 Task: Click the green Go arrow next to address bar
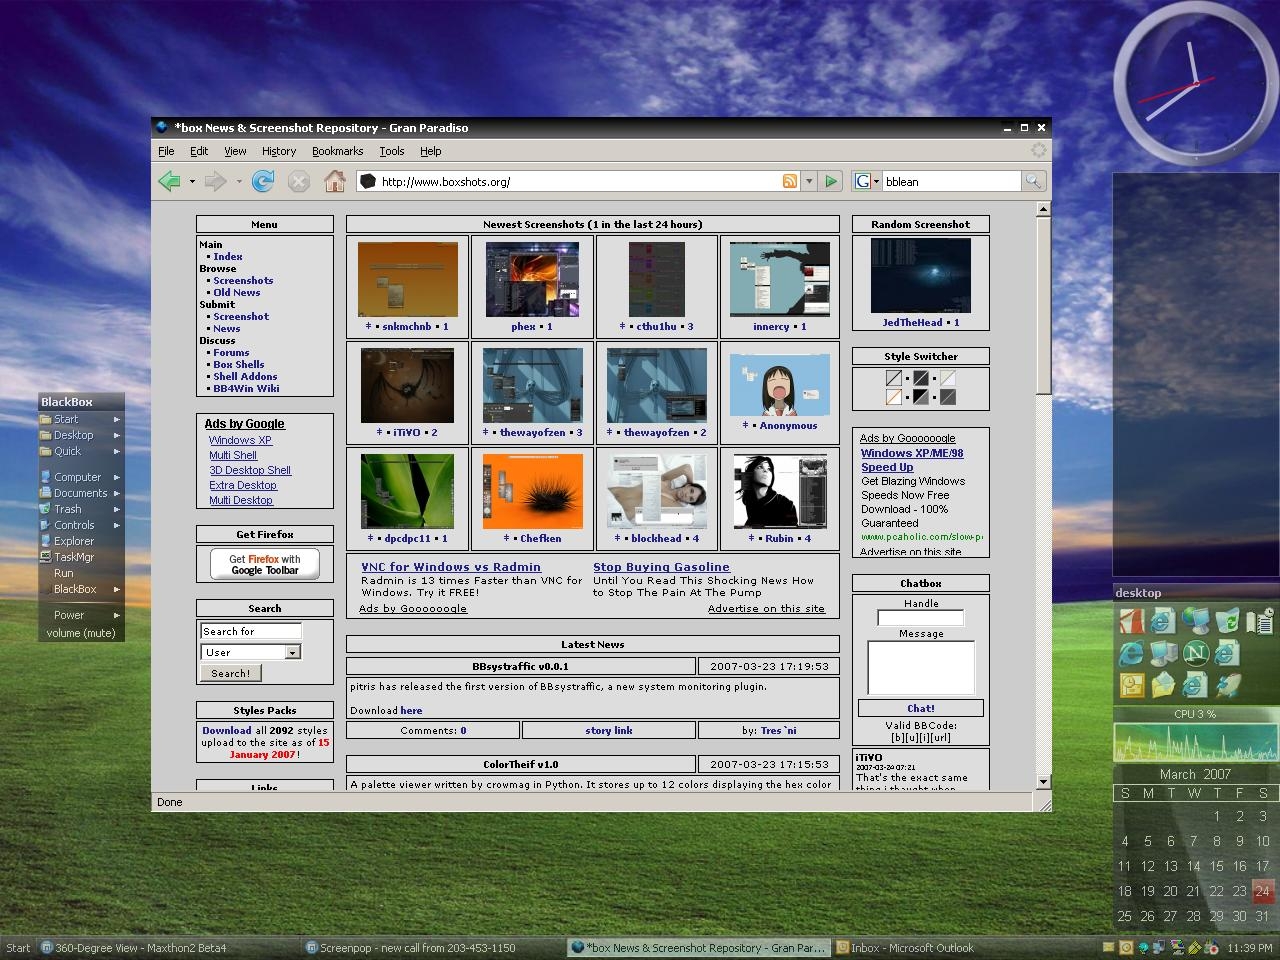click(831, 181)
